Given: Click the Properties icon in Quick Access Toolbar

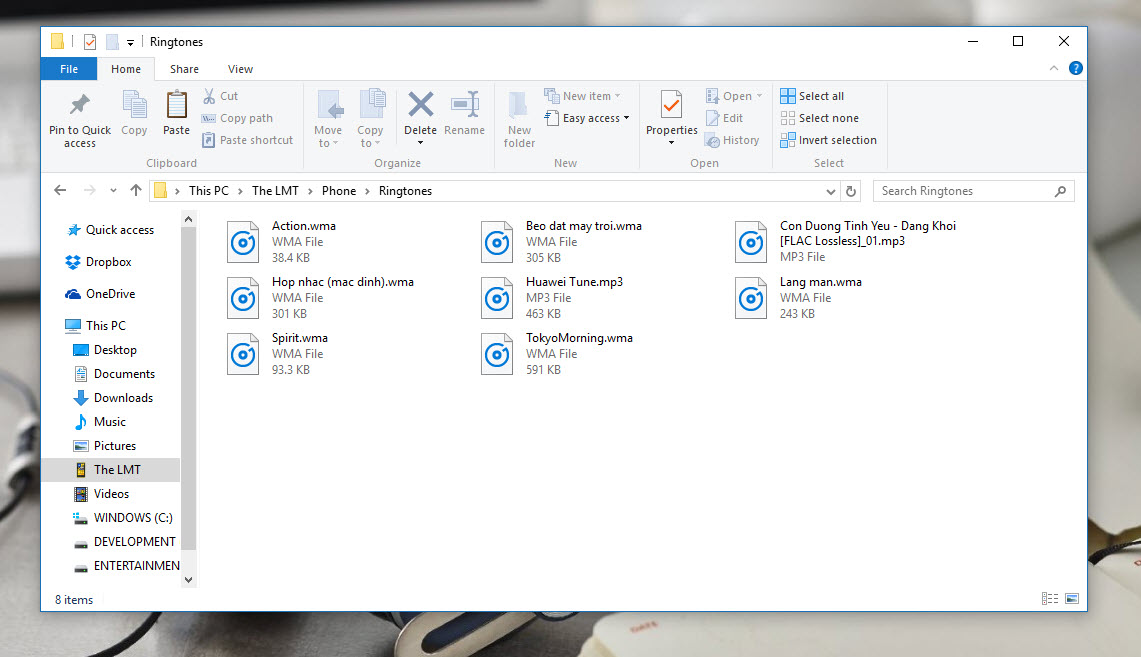Looking at the screenshot, I should pyautogui.click(x=90, y=42).
